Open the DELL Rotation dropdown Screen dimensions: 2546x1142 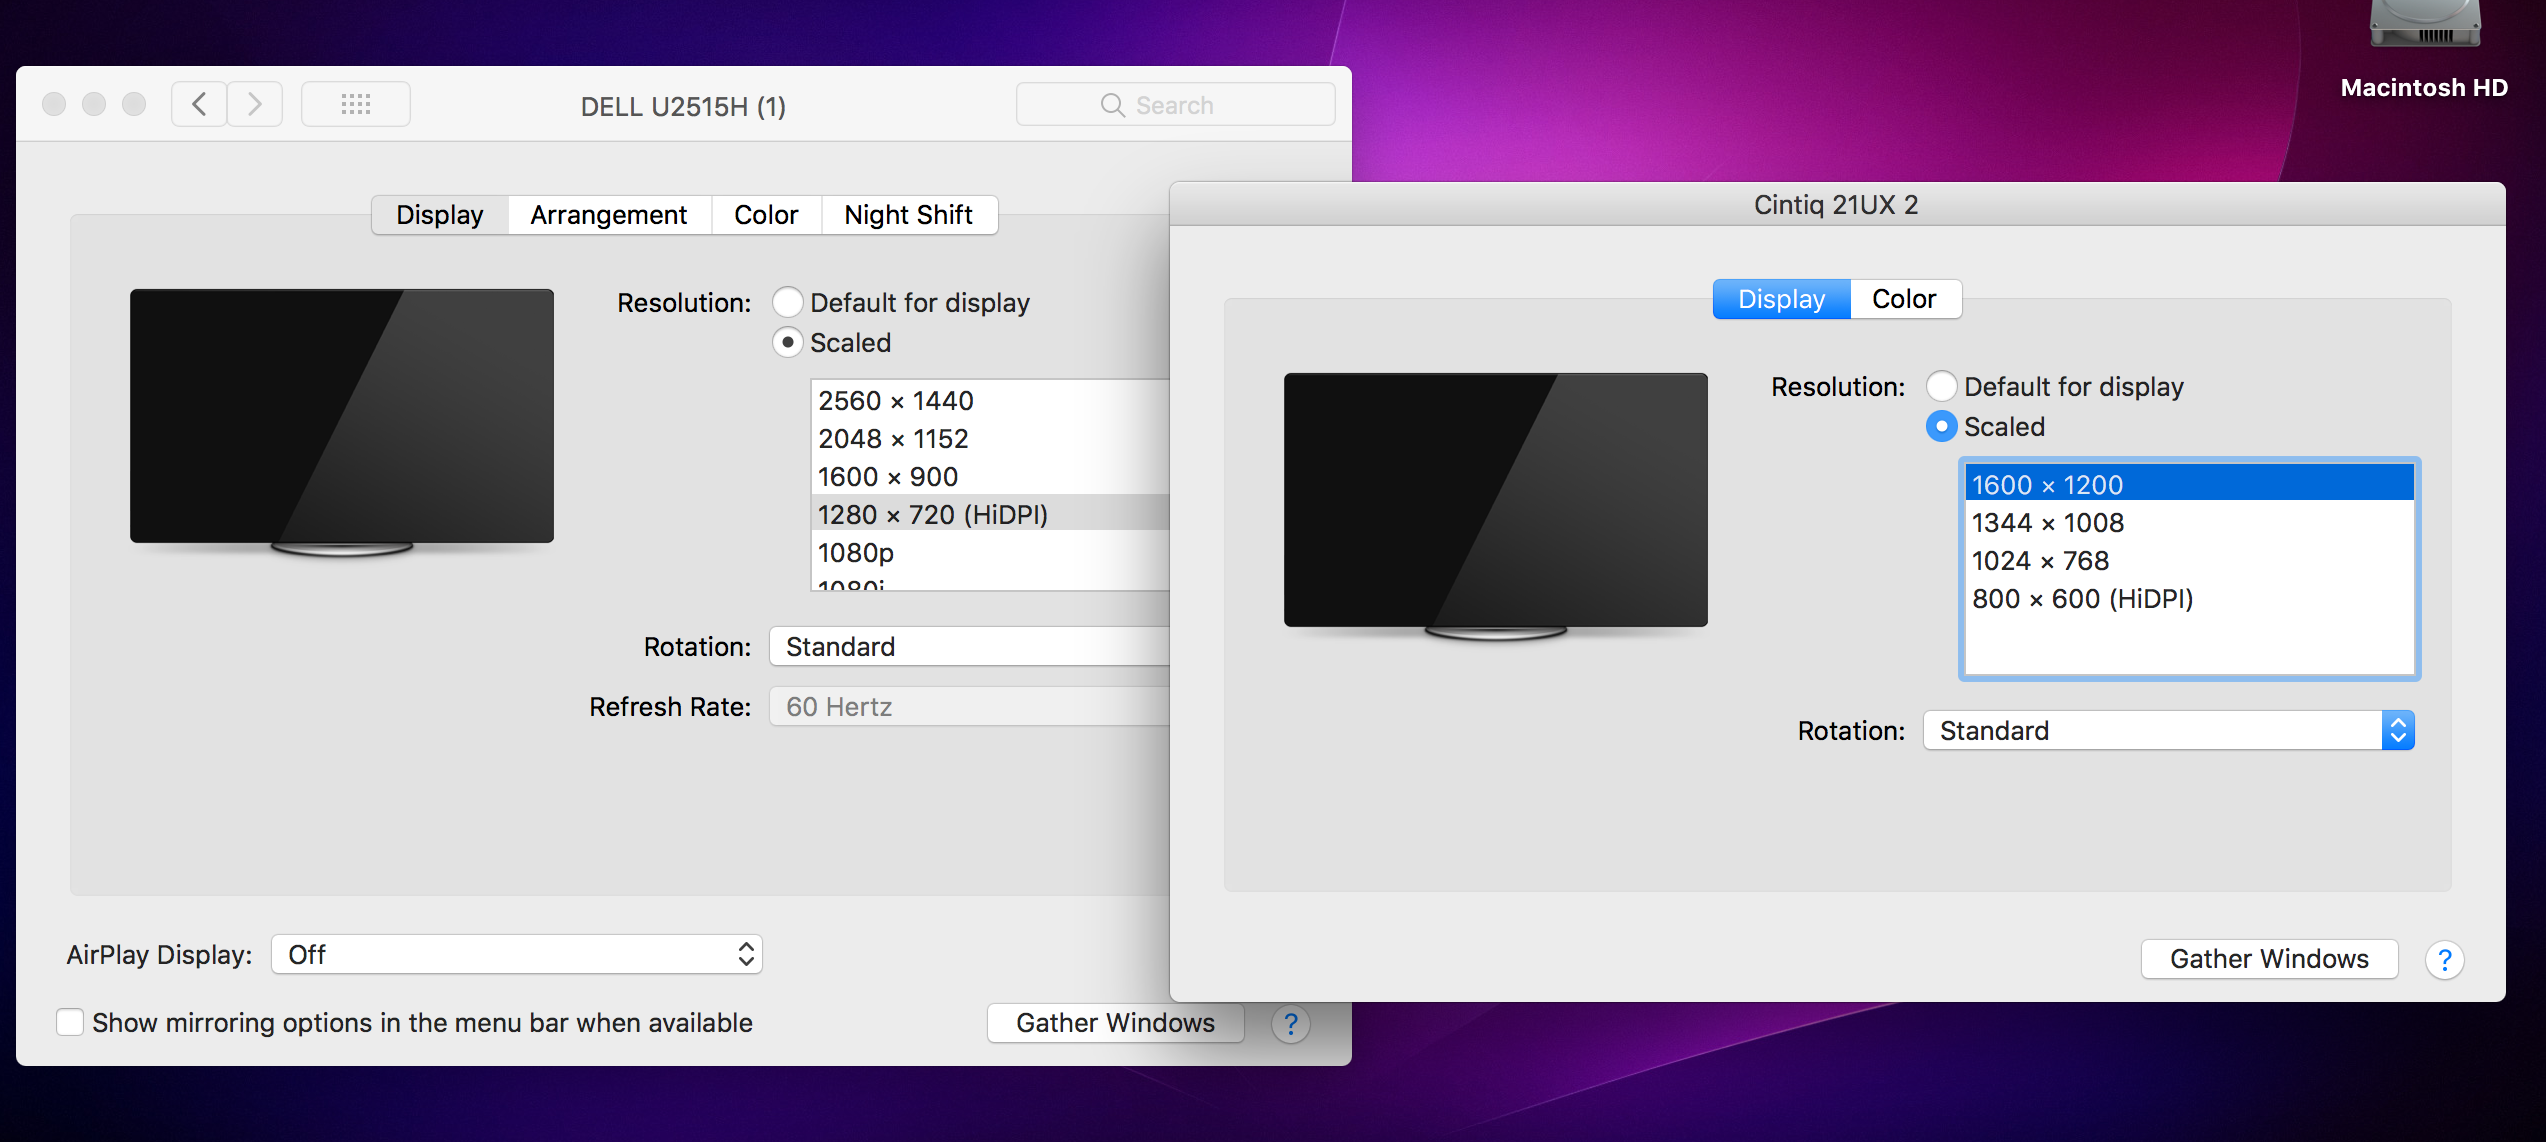(x=969, y=646)
